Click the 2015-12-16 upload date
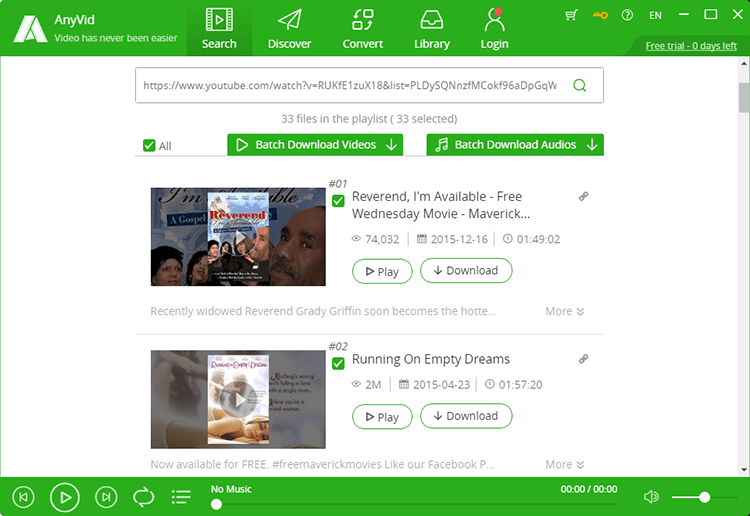Viewport: 750px width, 516px height. (459, 239)
